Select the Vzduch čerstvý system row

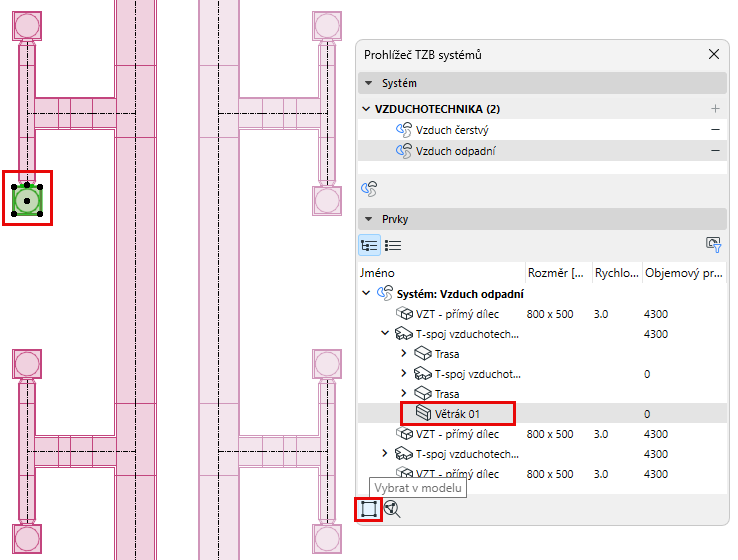pyautogui.click(x=542, y=130)
